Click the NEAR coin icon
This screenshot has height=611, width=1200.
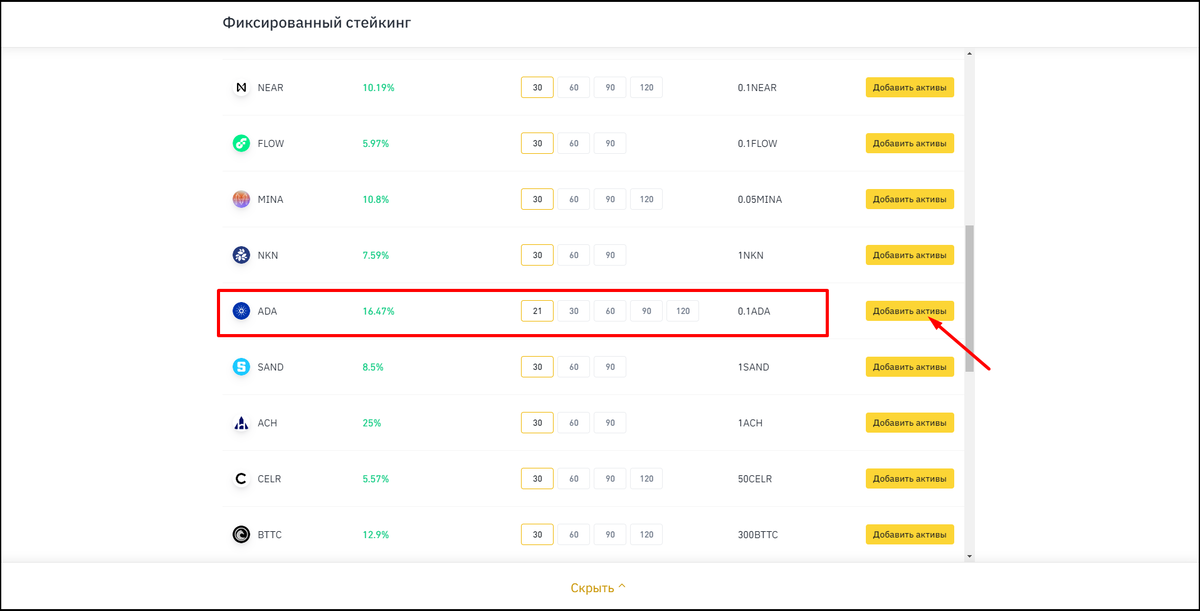[x=241, y=88]
